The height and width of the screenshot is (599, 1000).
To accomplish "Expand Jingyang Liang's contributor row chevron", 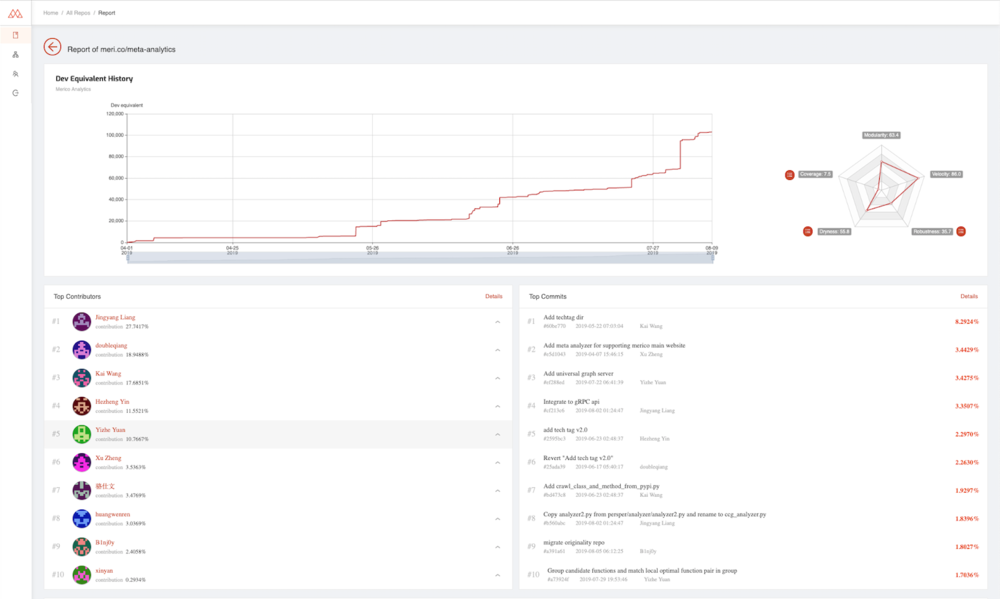I will coord(497,322).
